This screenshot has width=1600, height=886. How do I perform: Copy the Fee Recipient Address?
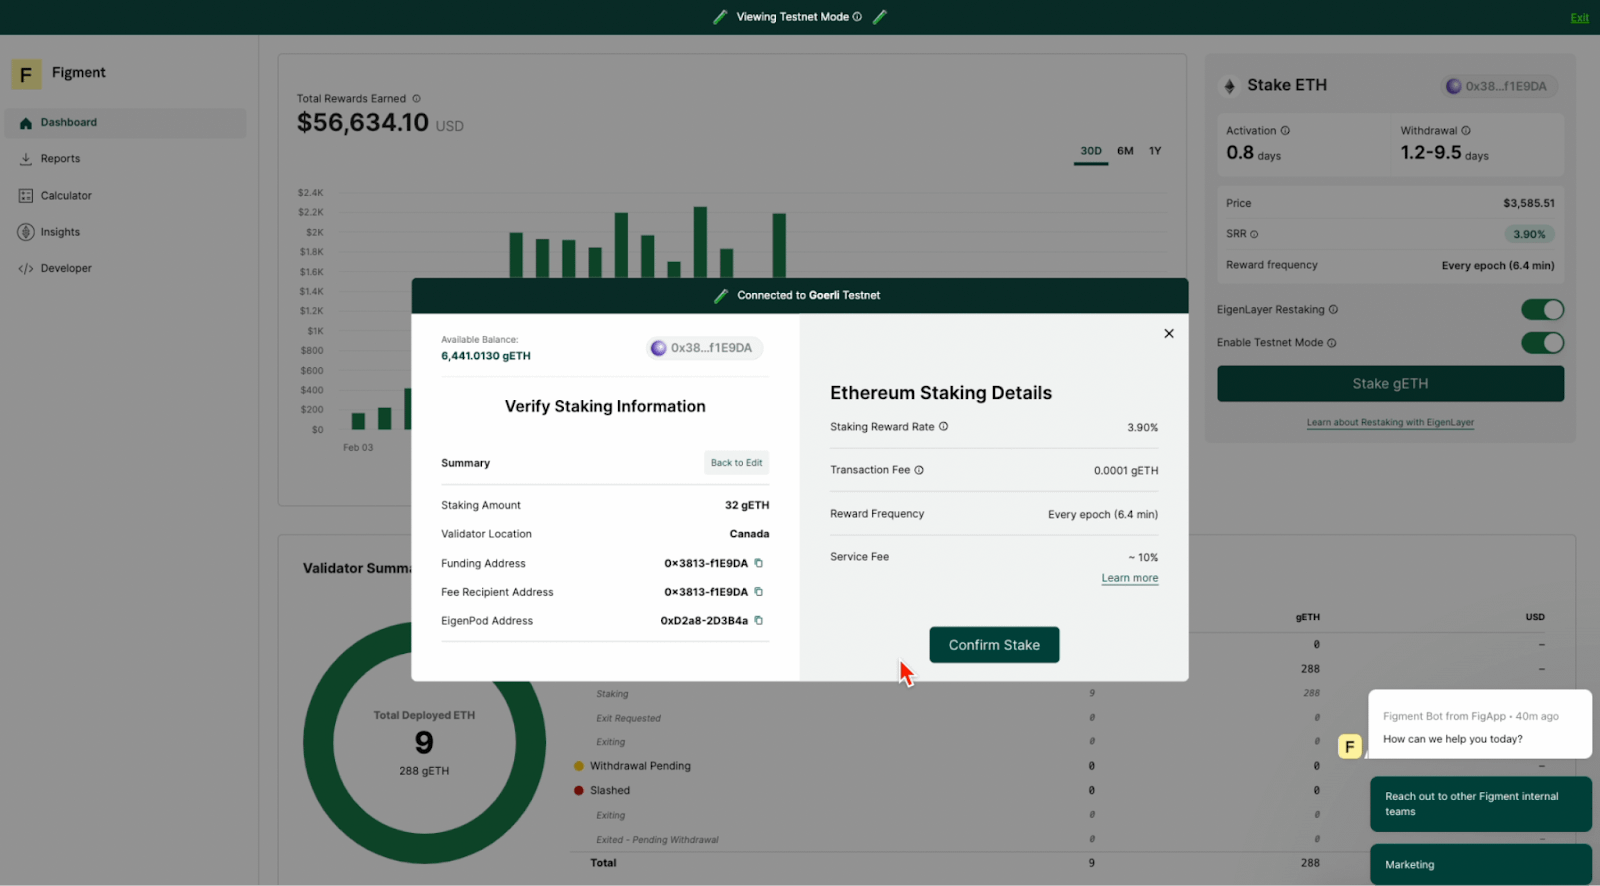758,592
